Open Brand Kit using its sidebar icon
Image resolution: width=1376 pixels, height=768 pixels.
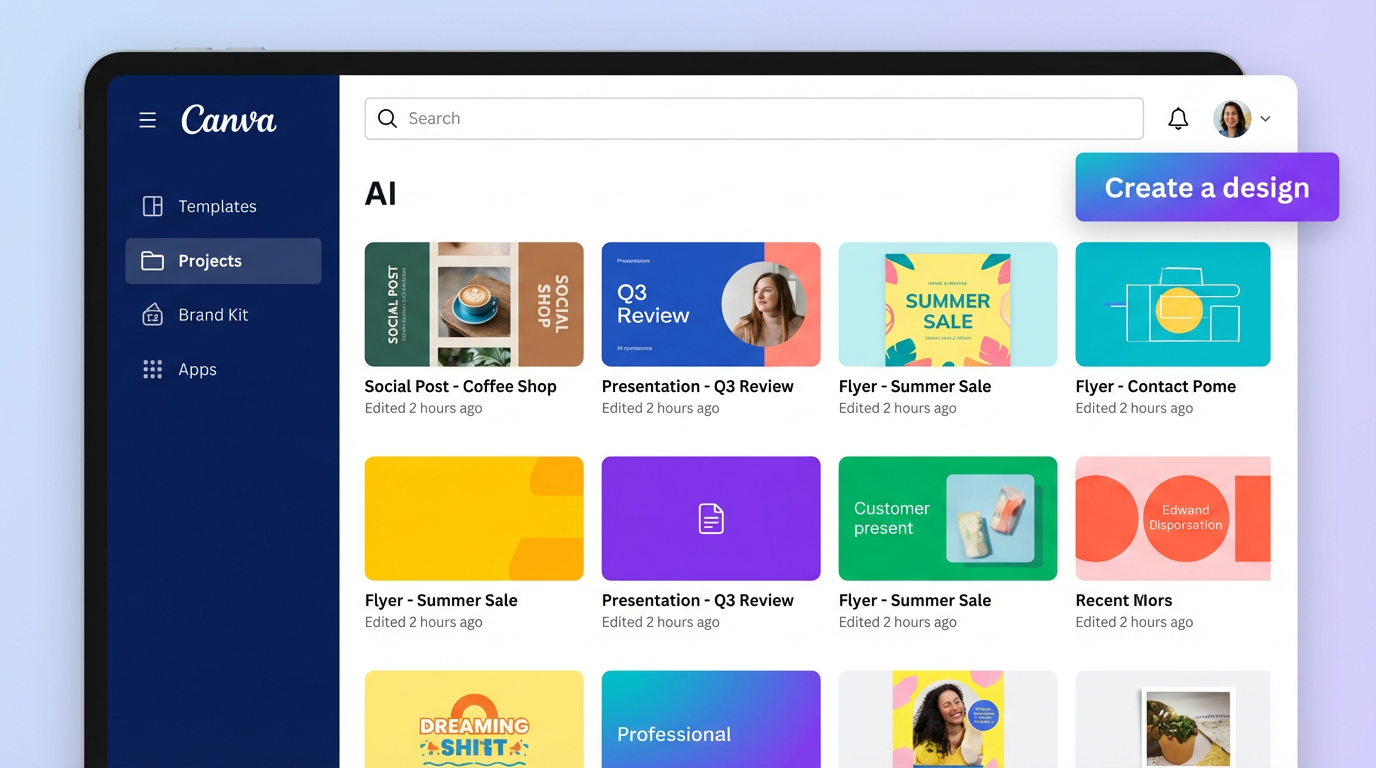point(151,314)
